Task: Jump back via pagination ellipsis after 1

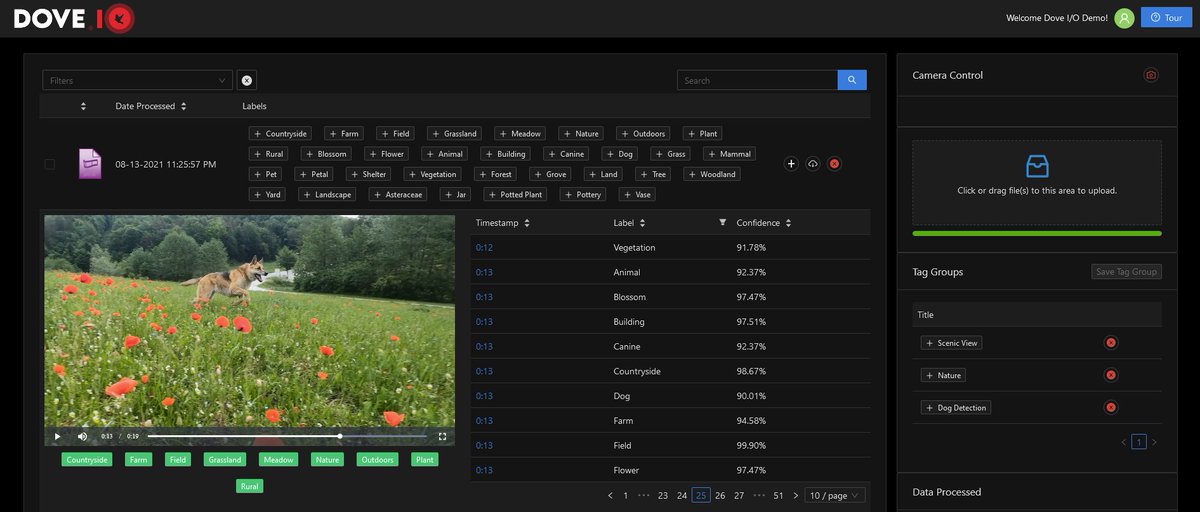Action: coord(644,495)
